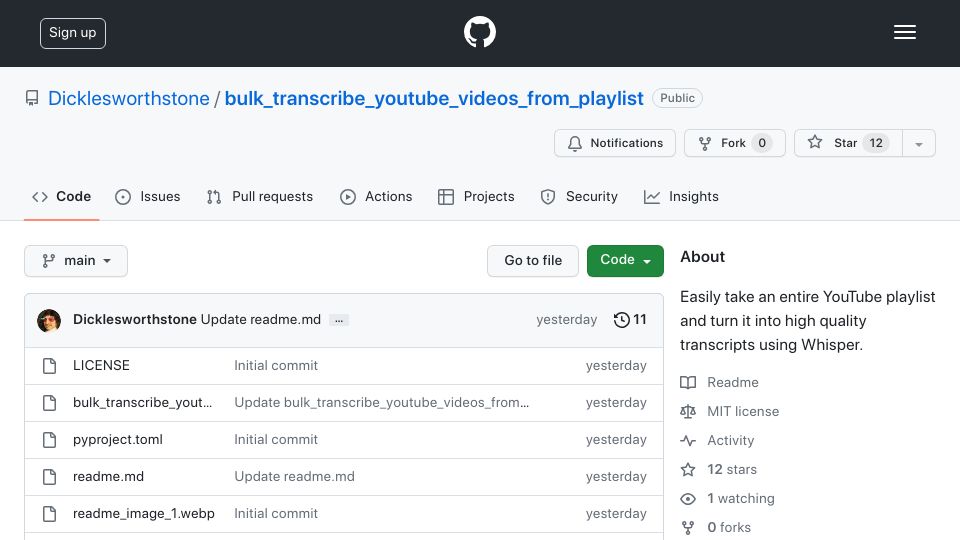
Task: Open the LICENSE file
Action: click(101, 366)
